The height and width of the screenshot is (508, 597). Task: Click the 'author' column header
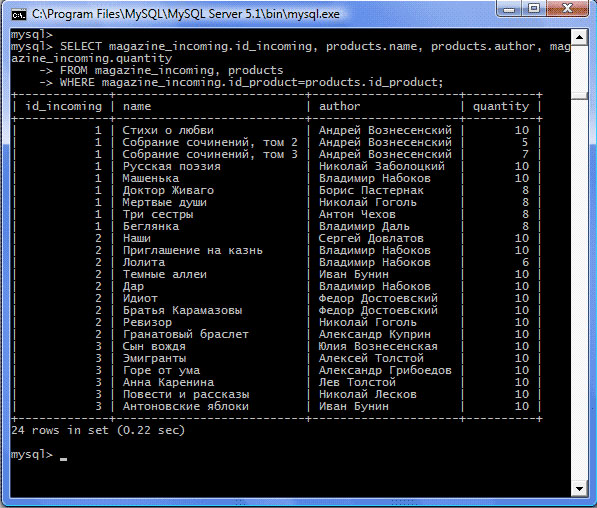tap(339, 106)
